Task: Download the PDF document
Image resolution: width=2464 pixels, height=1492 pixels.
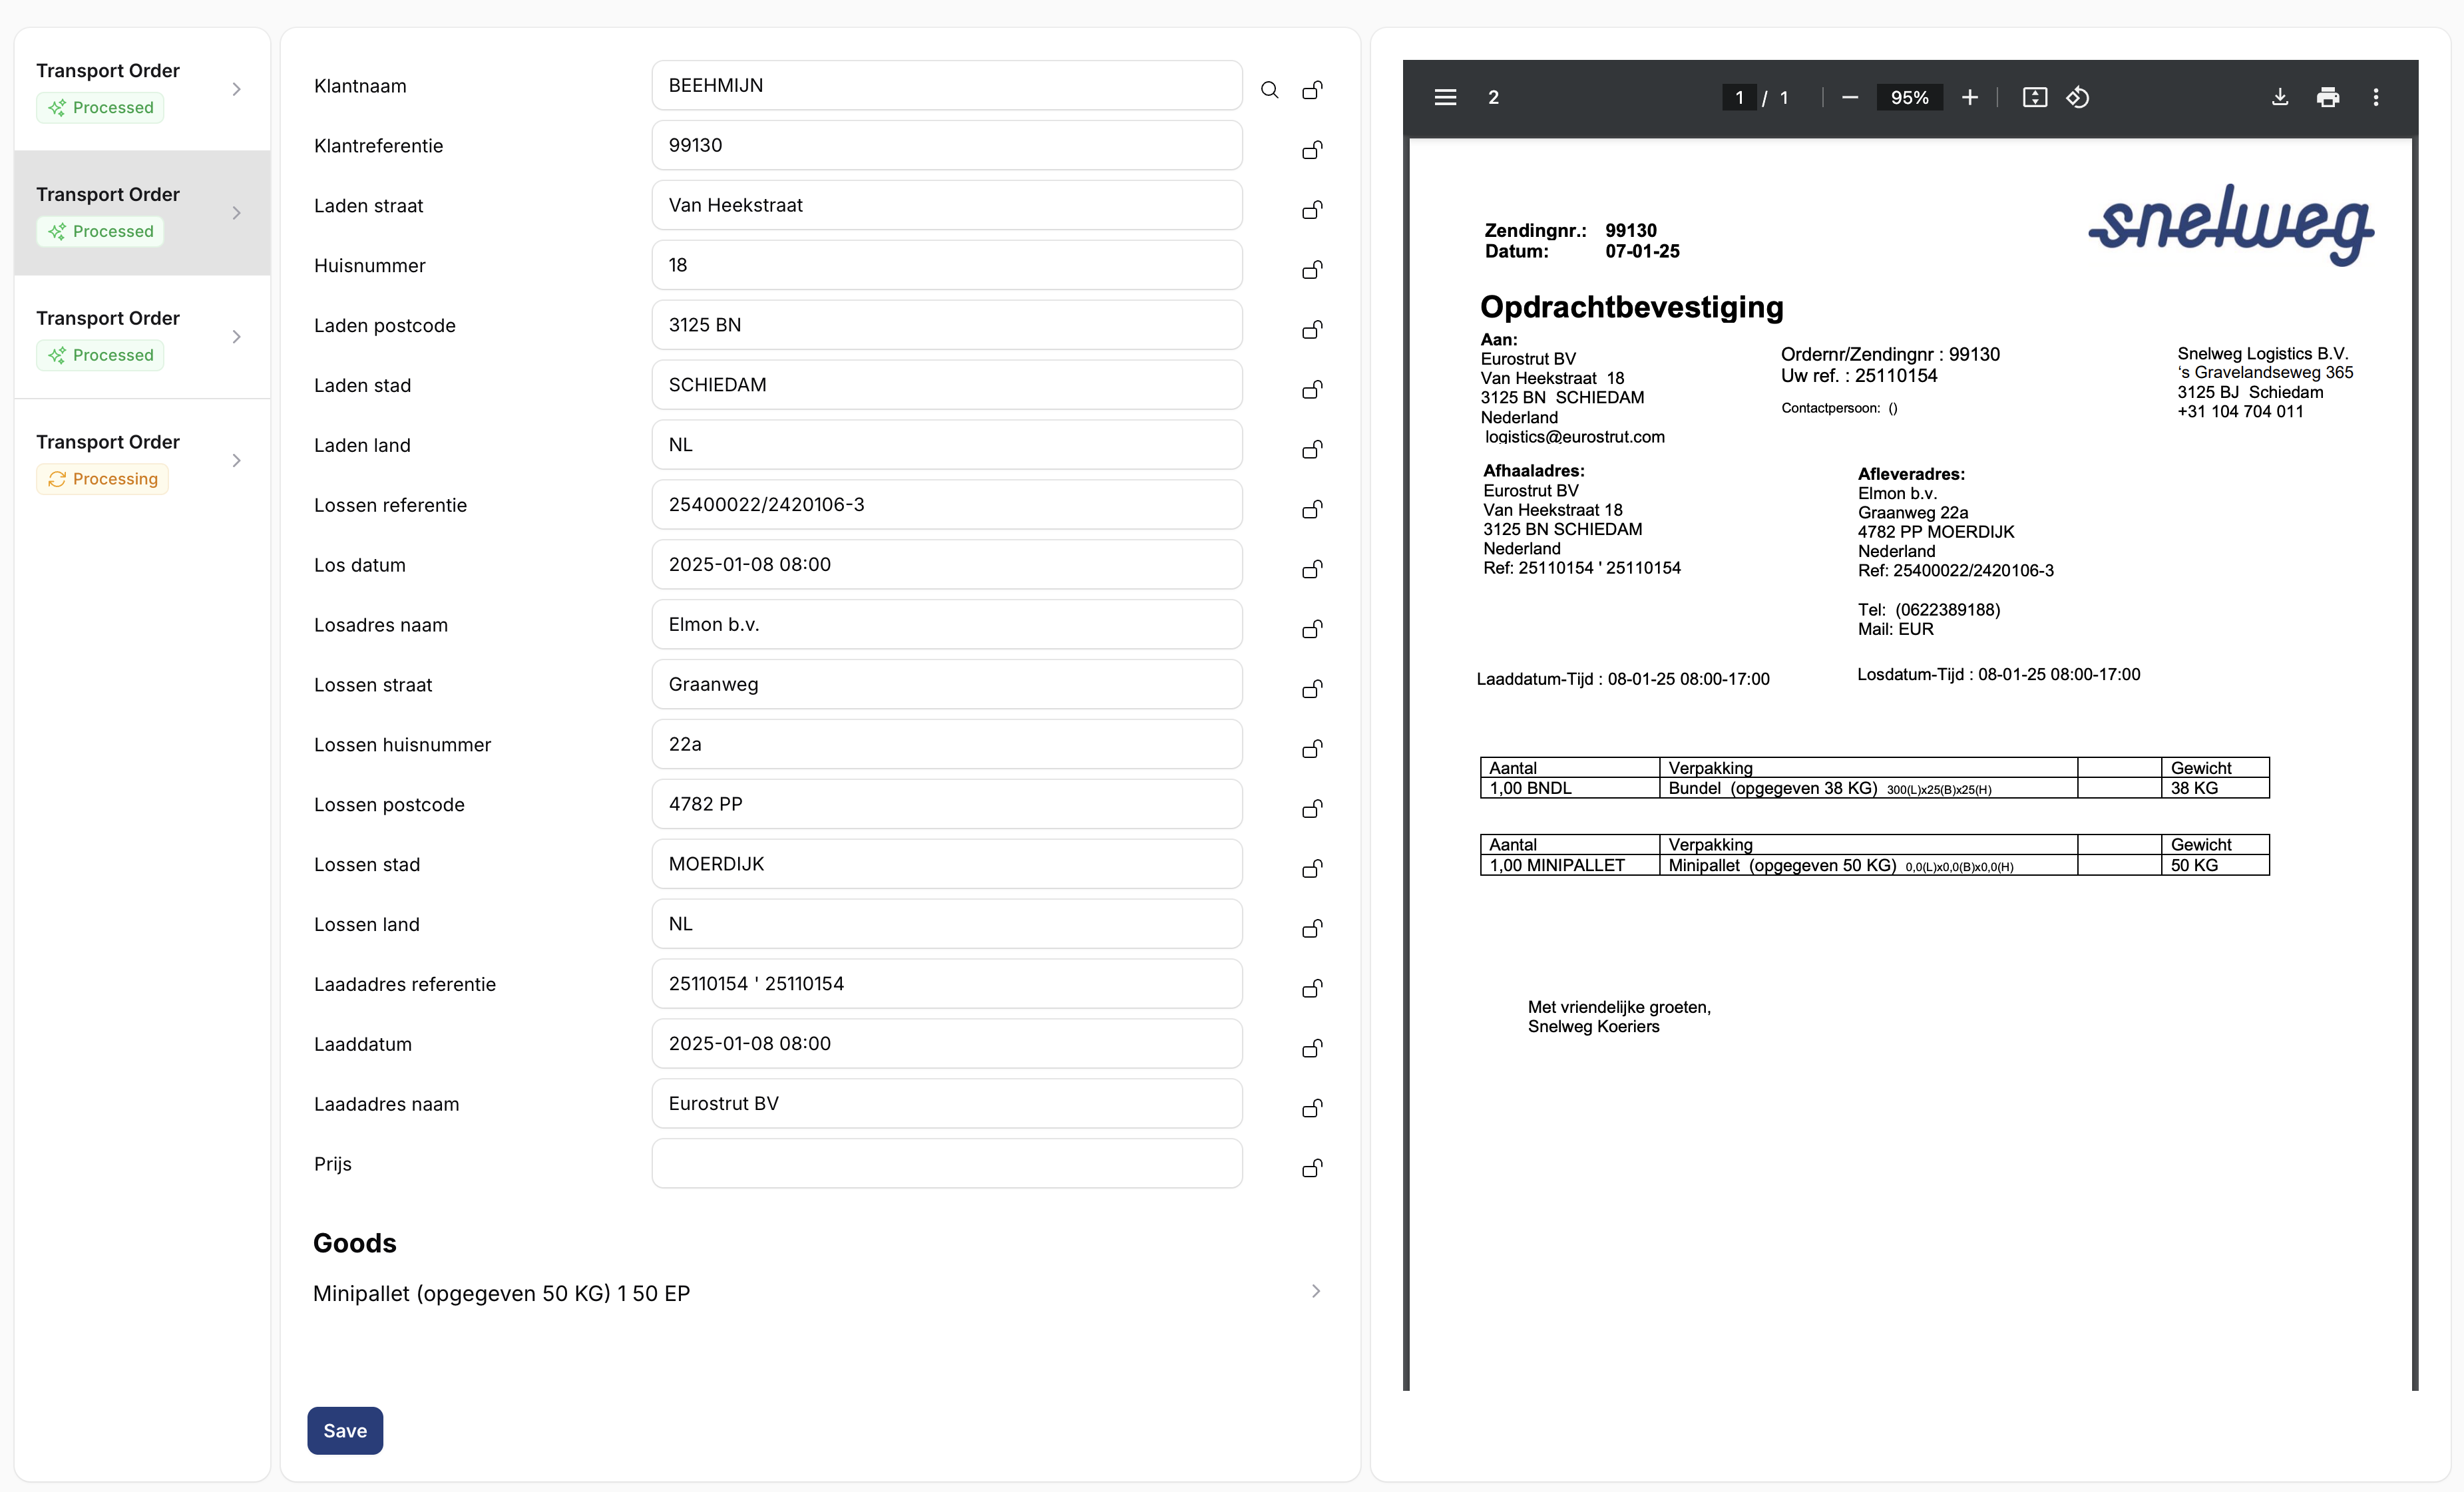Action: click(x=2280, y=97)
